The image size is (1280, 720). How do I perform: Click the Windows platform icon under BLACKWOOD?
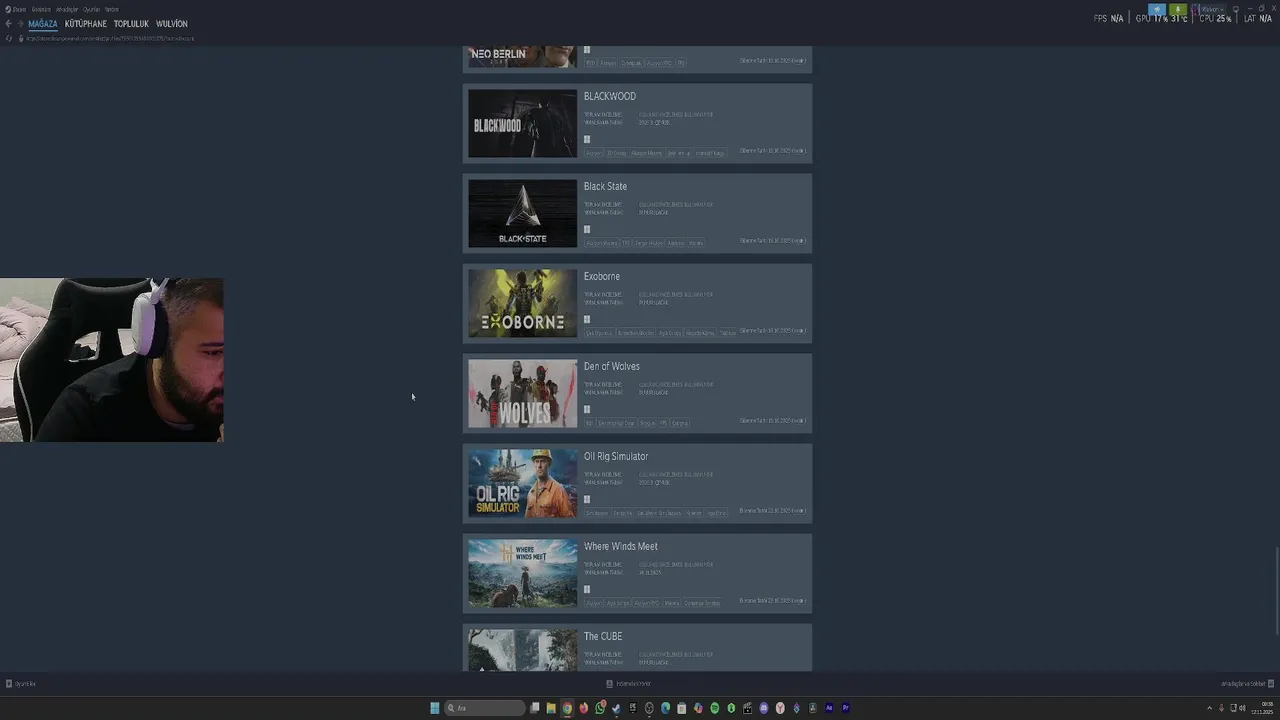pos(587,139)
